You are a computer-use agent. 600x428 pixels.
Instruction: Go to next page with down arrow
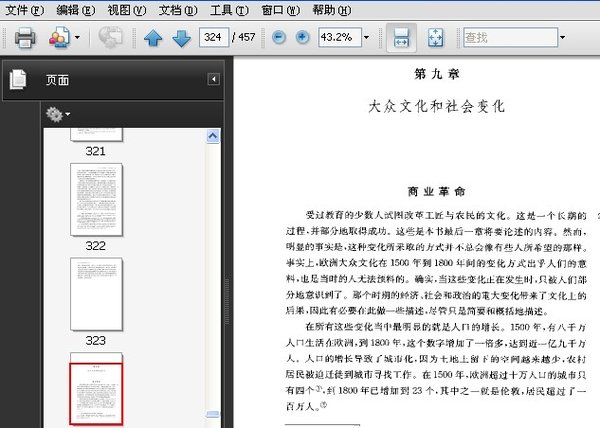click(x=181, y=38)
